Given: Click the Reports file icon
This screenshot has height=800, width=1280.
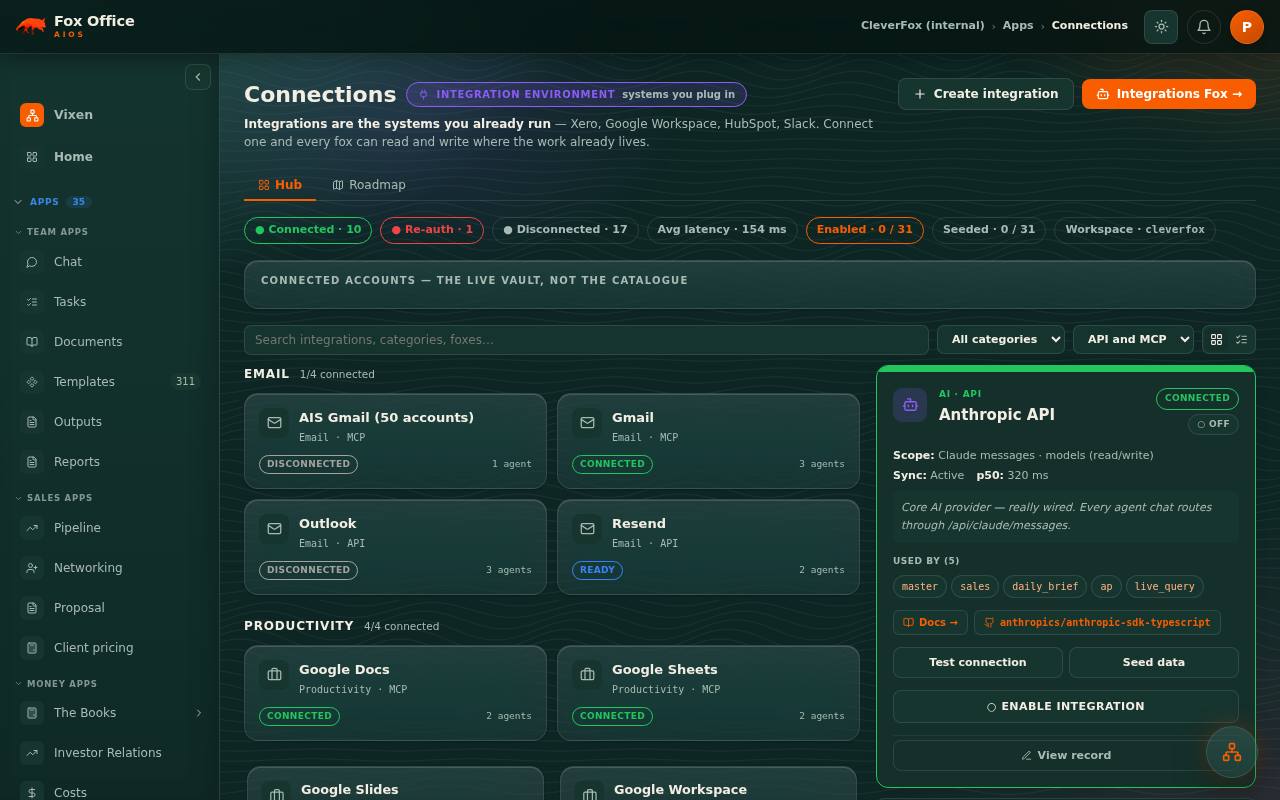Looking at the screenshot, I should 32,462.
